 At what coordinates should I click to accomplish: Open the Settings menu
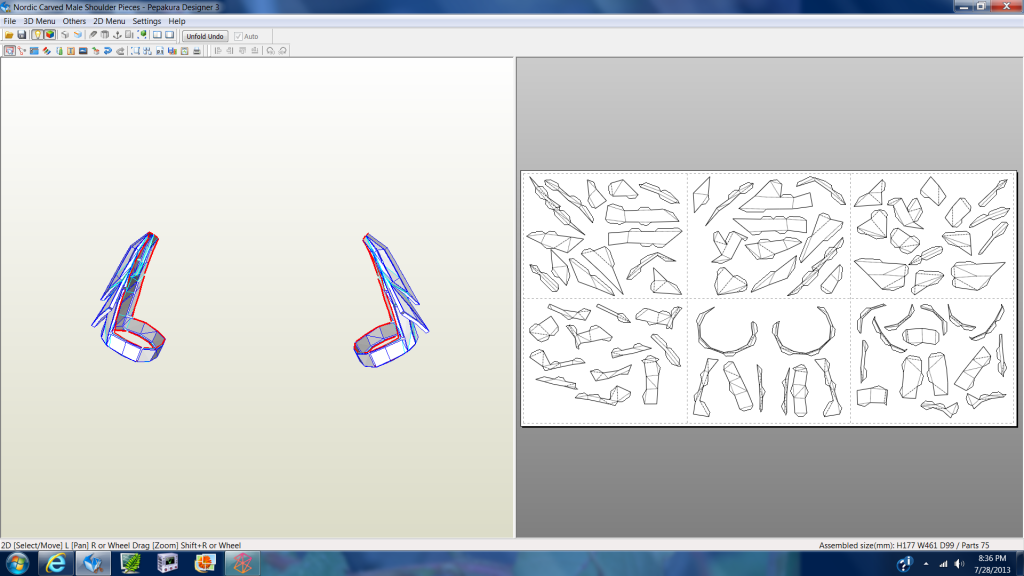(147, 21)
